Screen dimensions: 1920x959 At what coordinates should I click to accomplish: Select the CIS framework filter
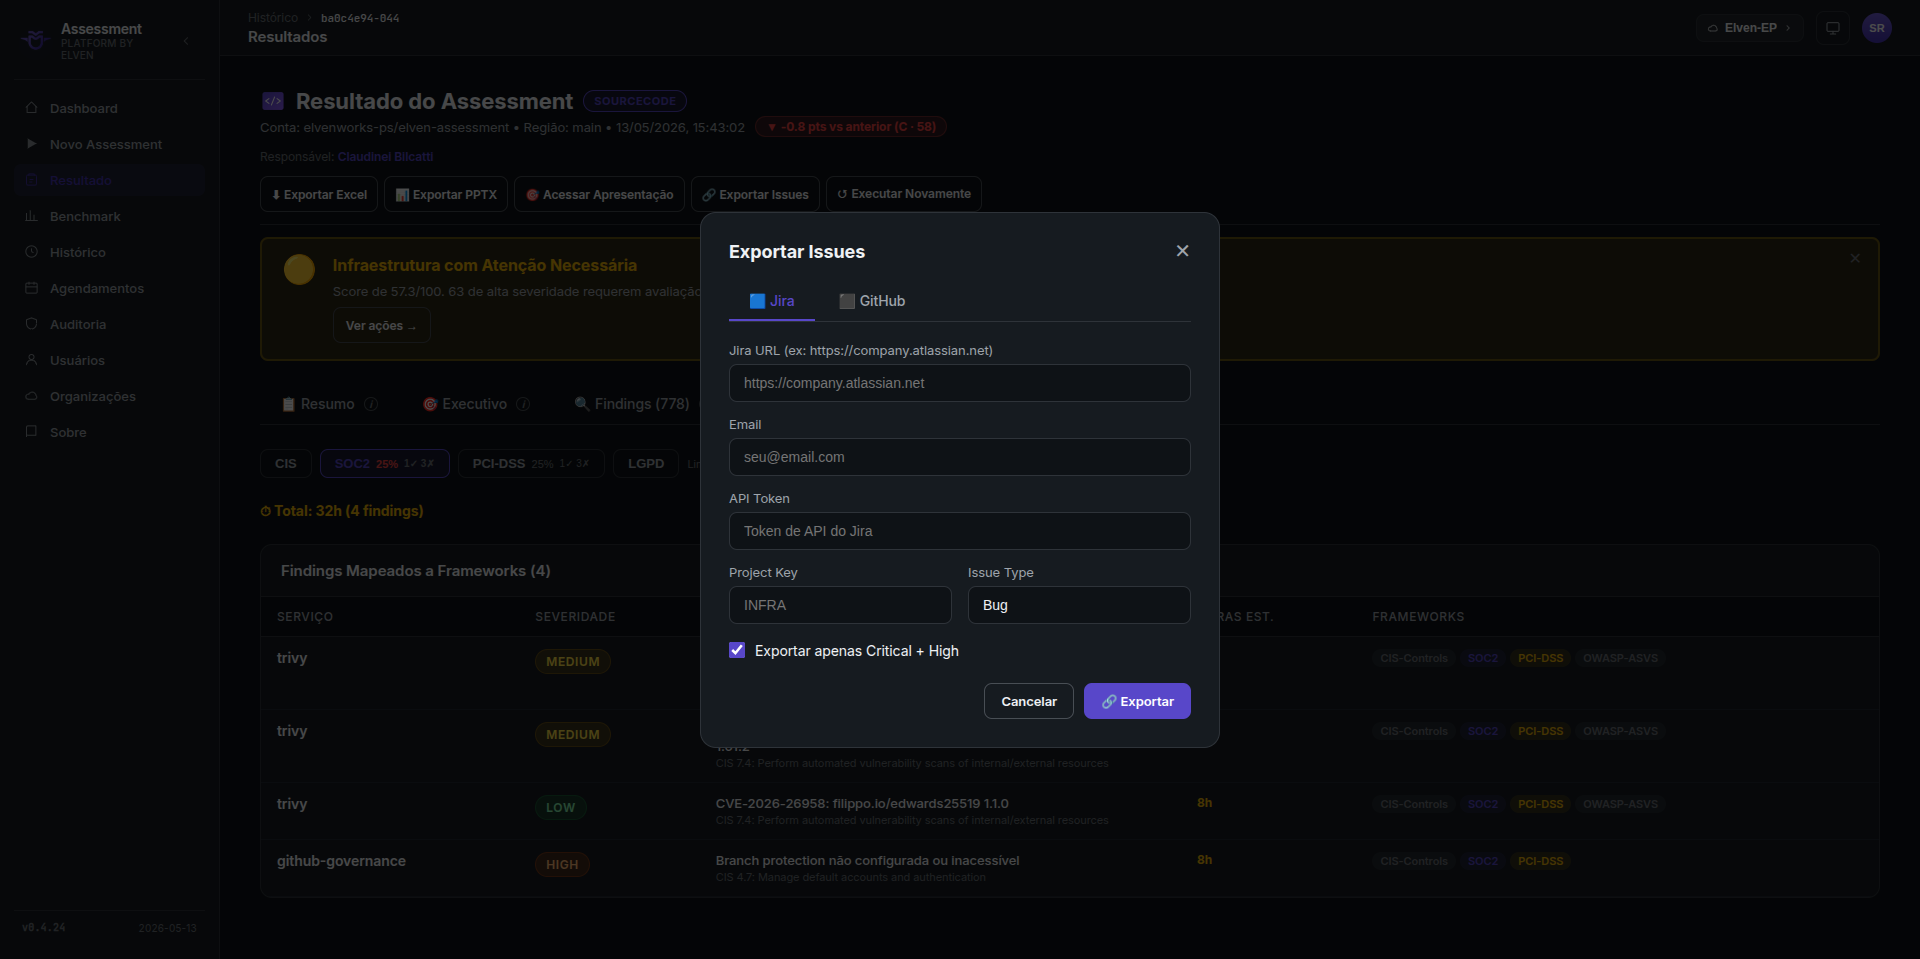point(286,464)
